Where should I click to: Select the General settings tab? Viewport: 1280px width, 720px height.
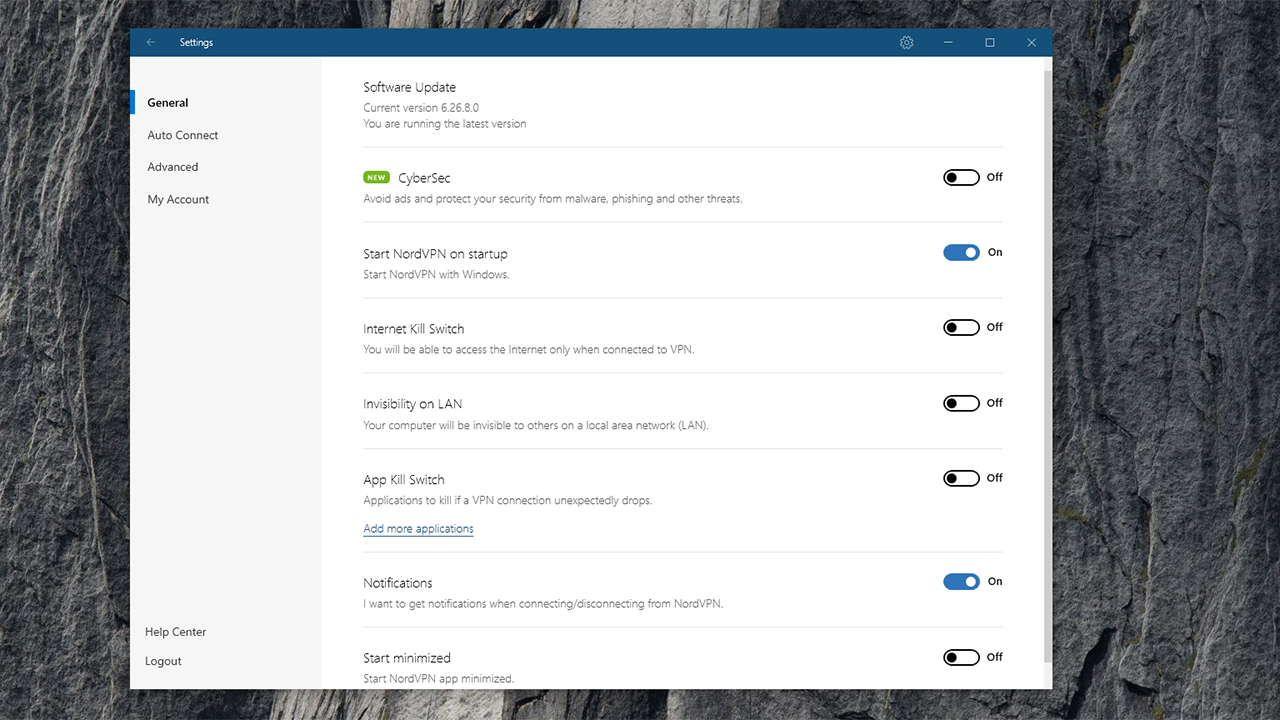tap(168, 102)
